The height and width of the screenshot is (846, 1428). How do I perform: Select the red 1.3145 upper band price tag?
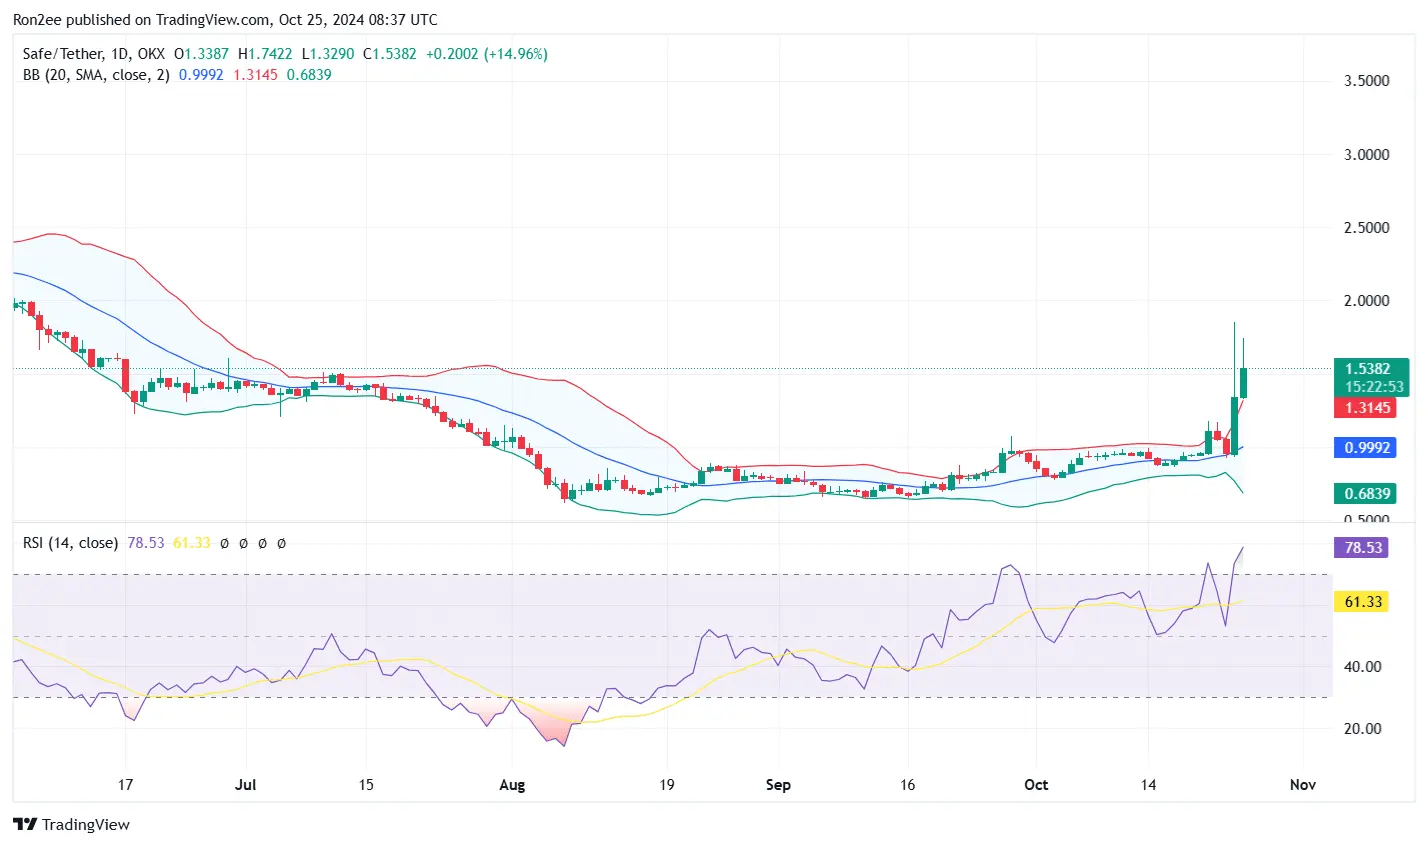pos(1366,408)
